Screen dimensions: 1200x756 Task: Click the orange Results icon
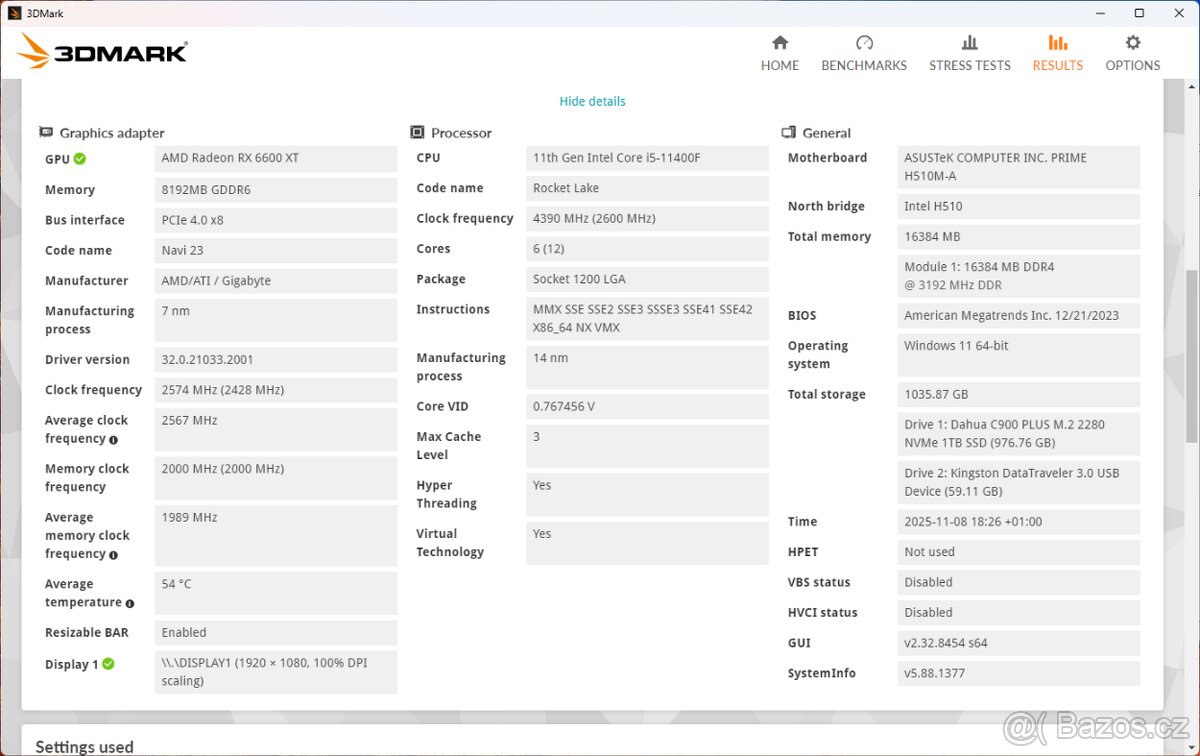pyautogui.click(x=1057, y=43)
